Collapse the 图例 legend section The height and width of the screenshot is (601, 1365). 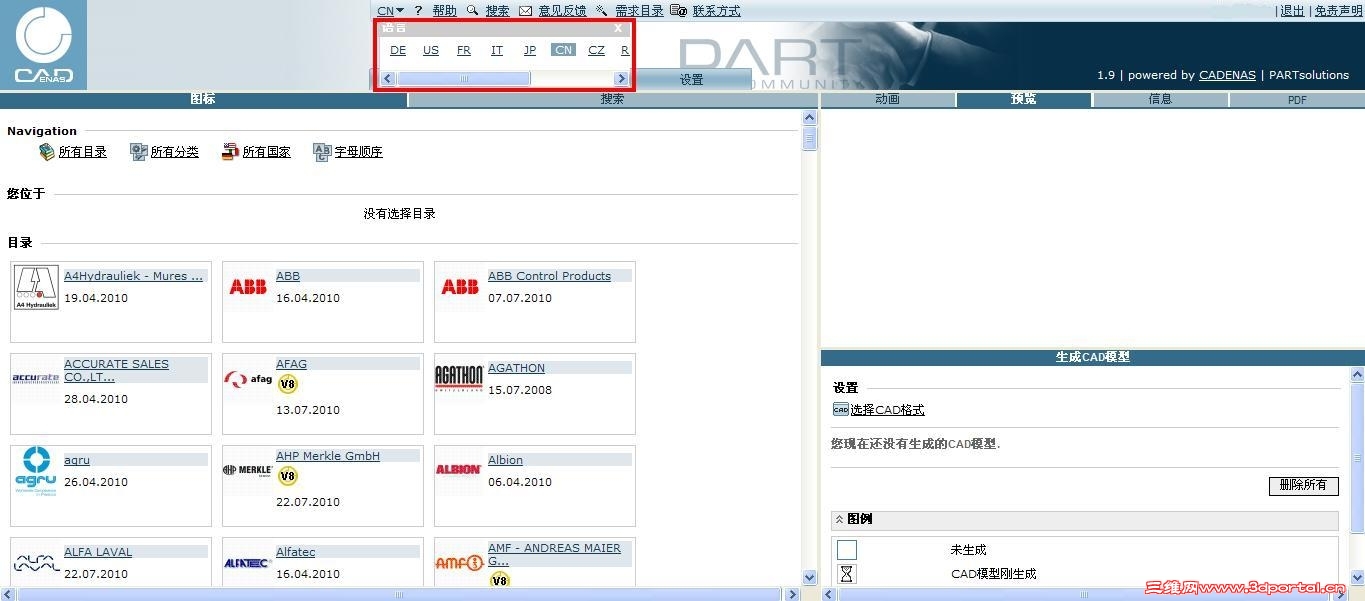[840, 520]
